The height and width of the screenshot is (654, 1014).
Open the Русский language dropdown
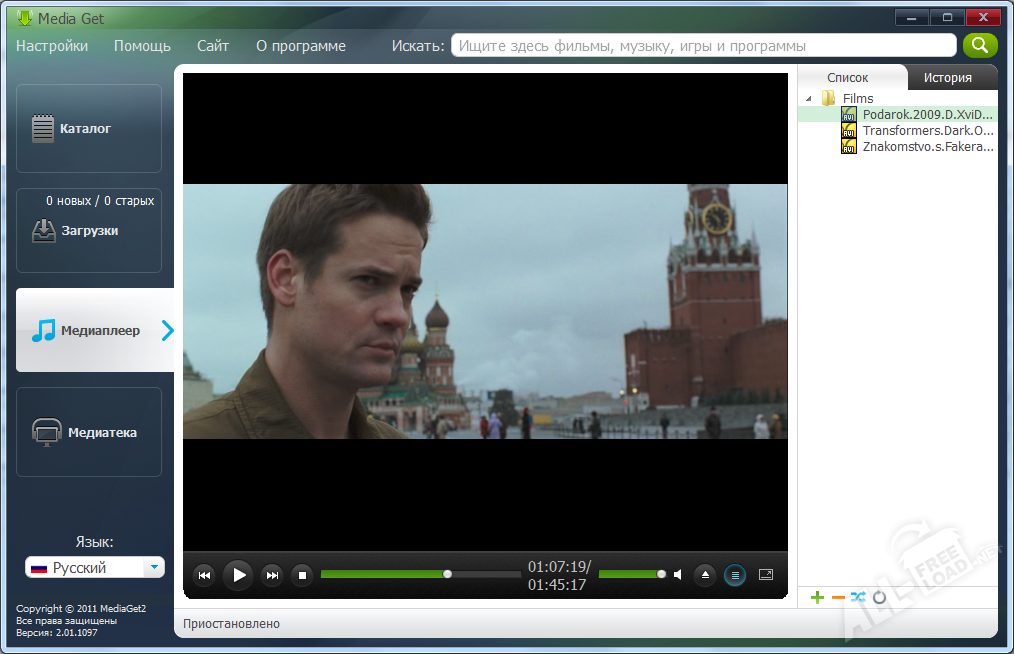click(x=153, y=568)
